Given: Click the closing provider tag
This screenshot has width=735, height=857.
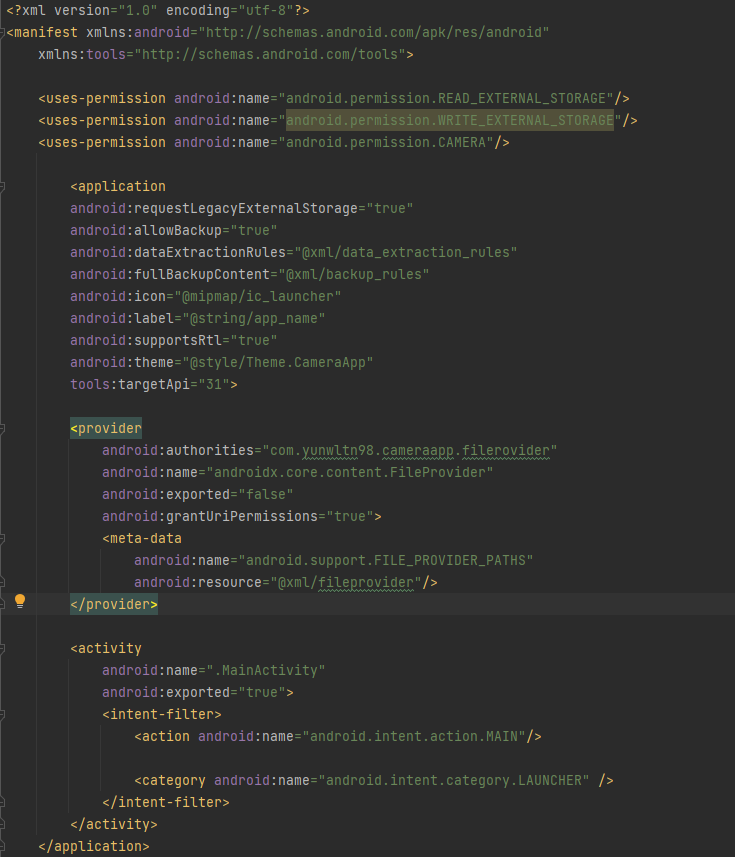Looking at the screenshot, I should coord(114,604).
